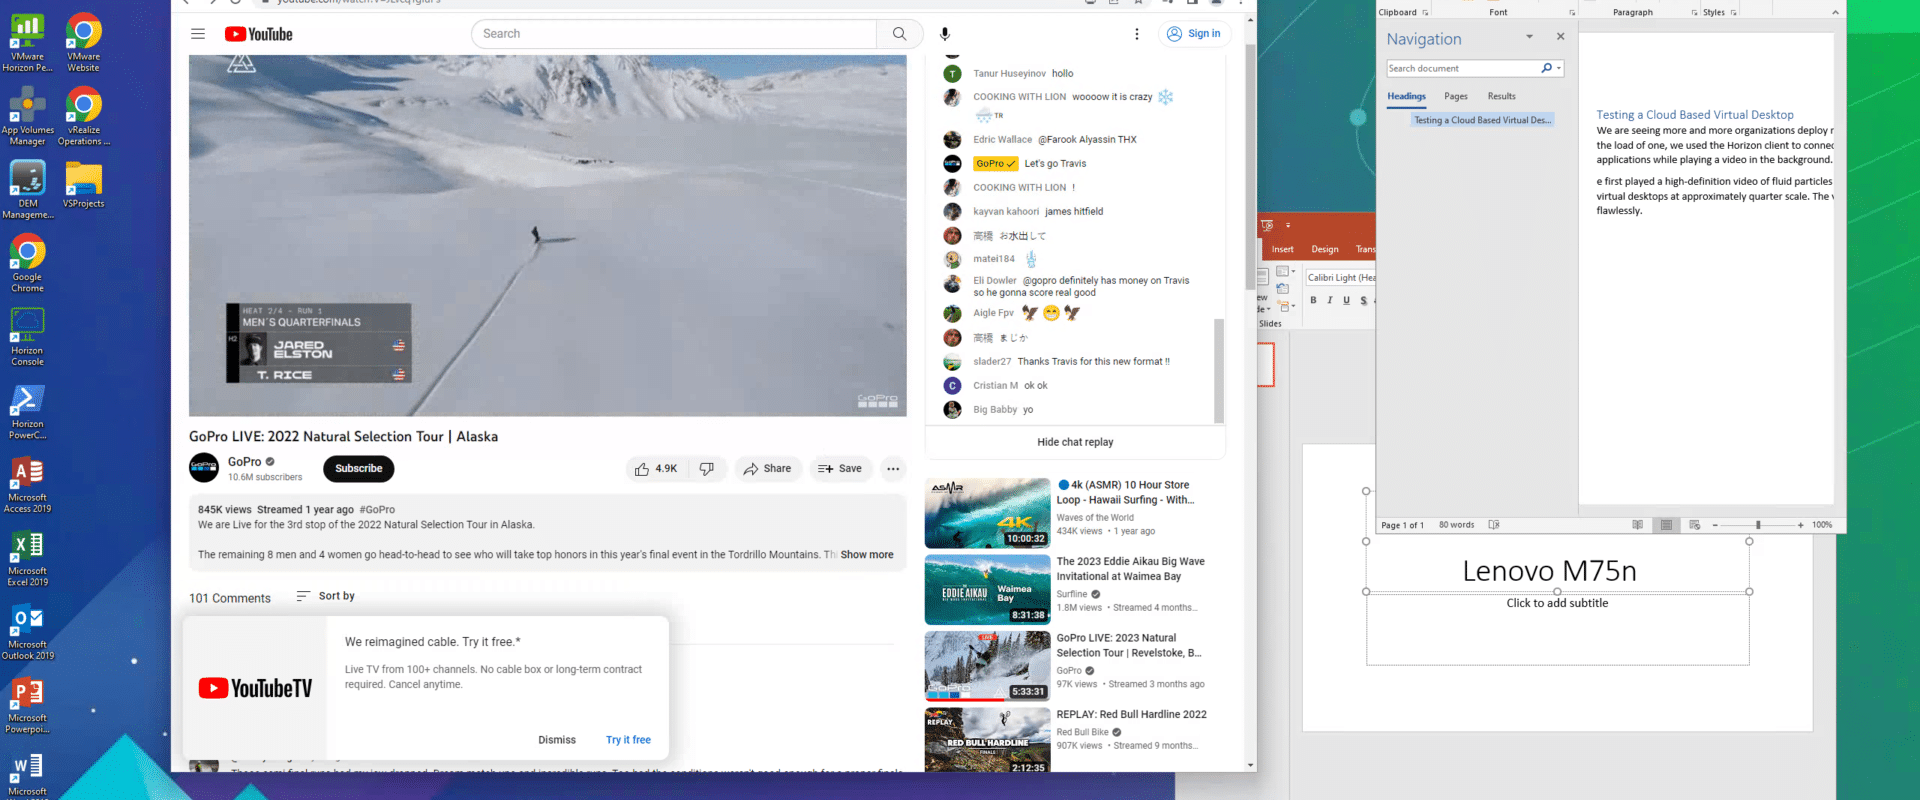1920x800 pixels.
Task: Open the Sort by comments option
Action: (x=326, y=596)
